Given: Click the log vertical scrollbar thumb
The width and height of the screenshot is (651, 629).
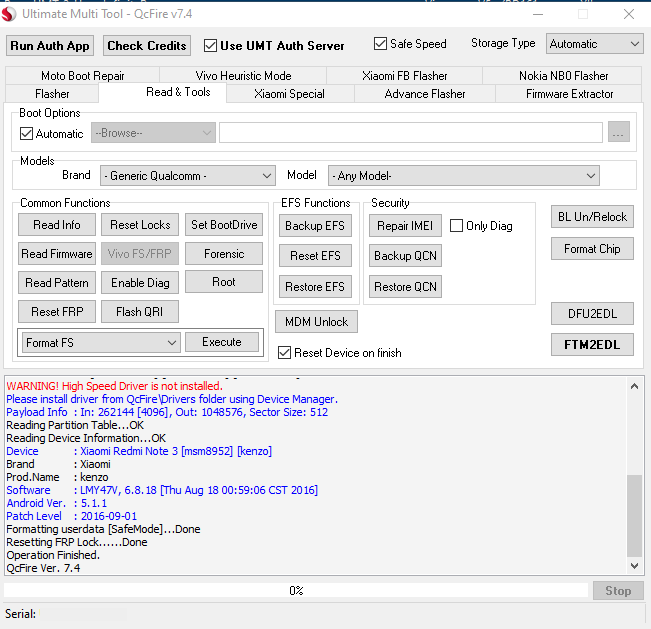Looking at the screenshot, I should click(x=634, y=515).
